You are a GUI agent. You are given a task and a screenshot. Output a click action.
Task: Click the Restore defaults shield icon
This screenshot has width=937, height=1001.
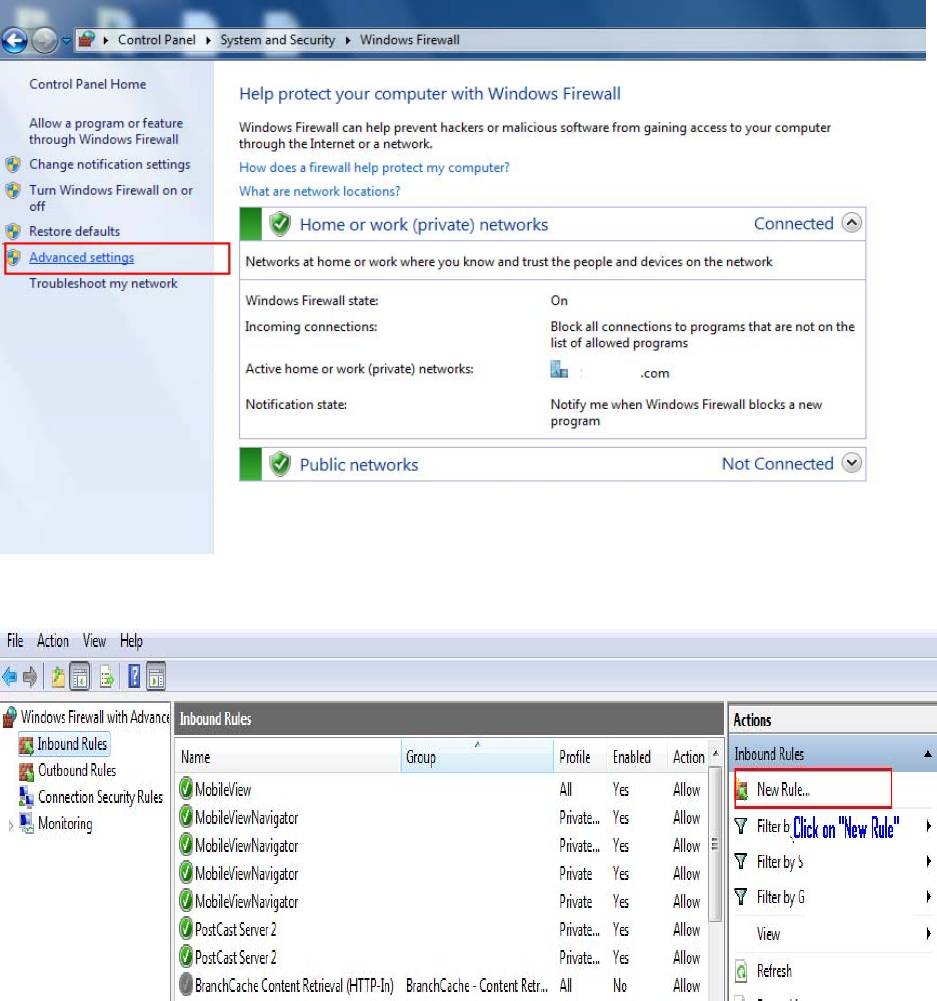pyautogui.click(x=13, y=231)
